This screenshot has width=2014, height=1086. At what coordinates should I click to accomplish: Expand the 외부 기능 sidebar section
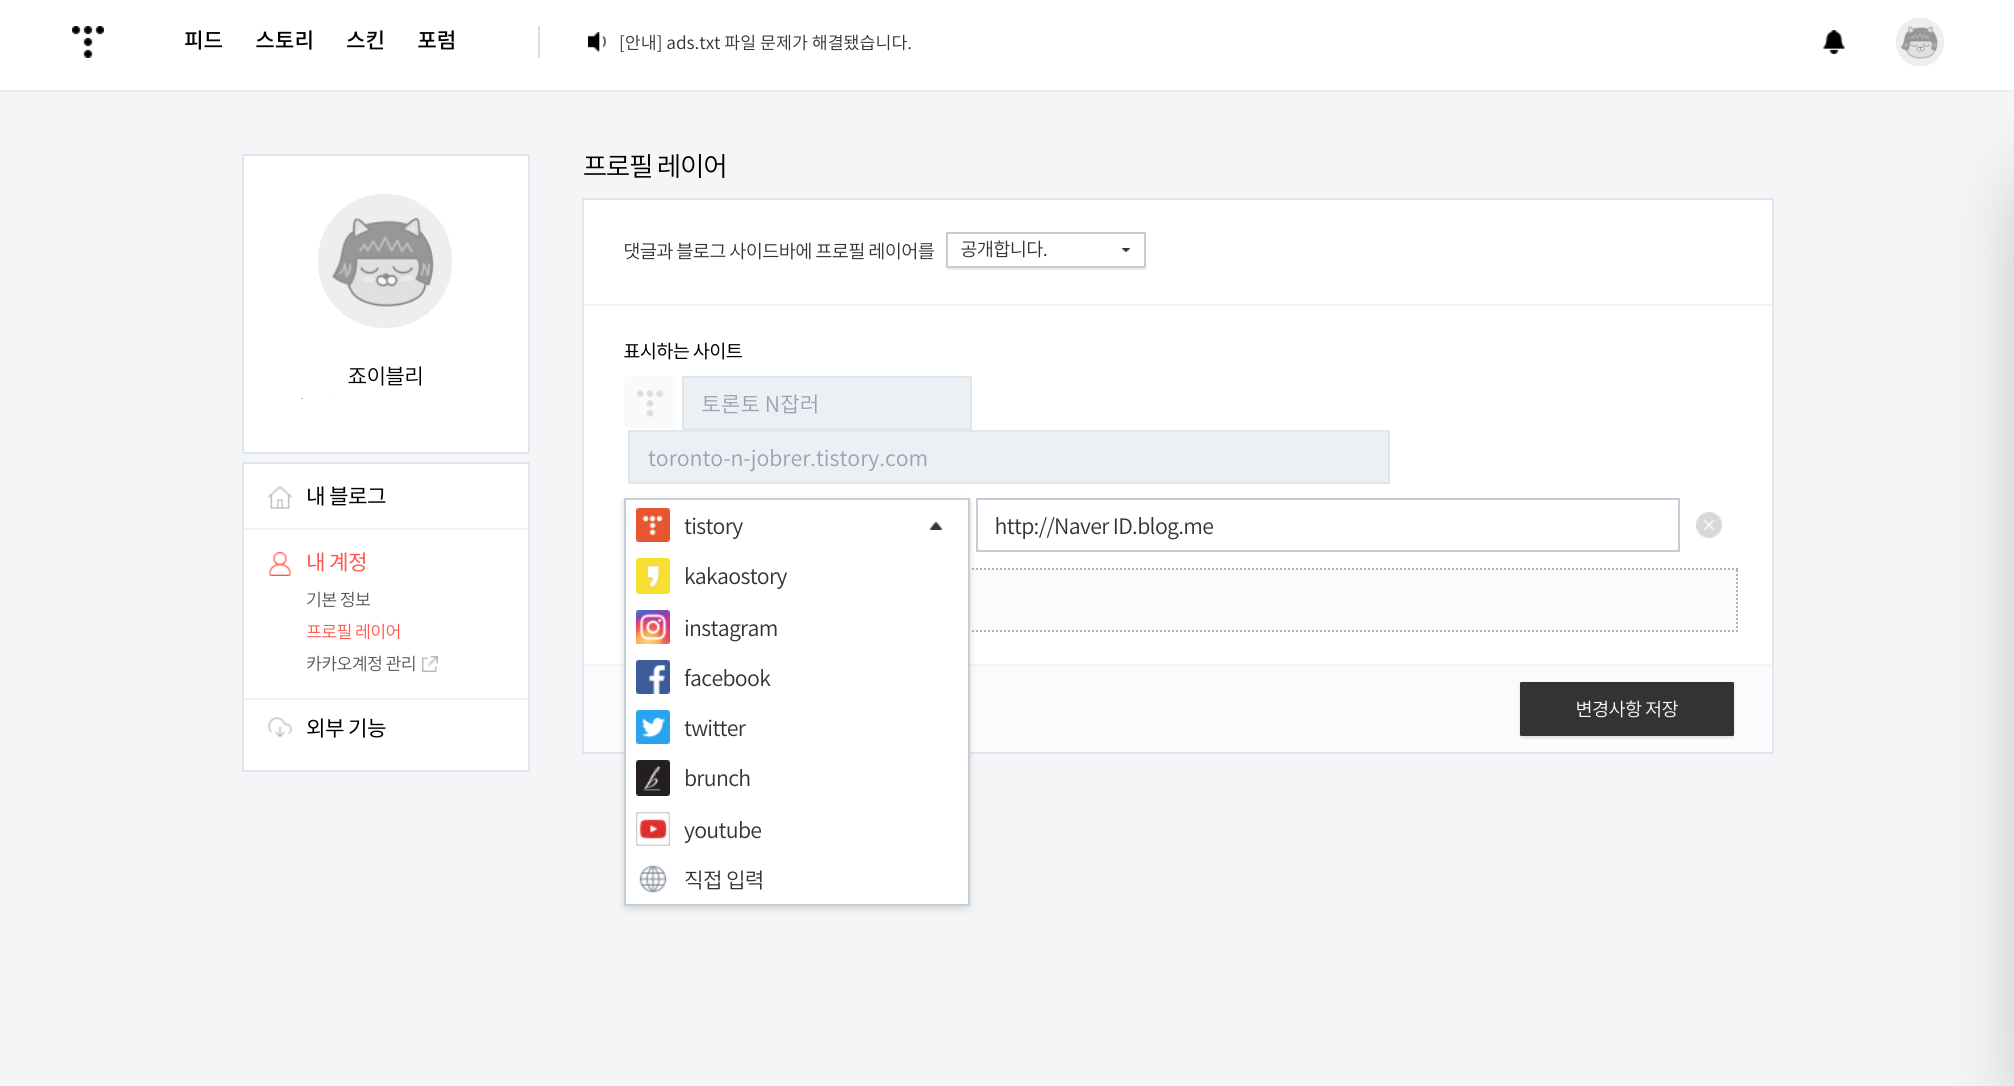tap(346, 728)
